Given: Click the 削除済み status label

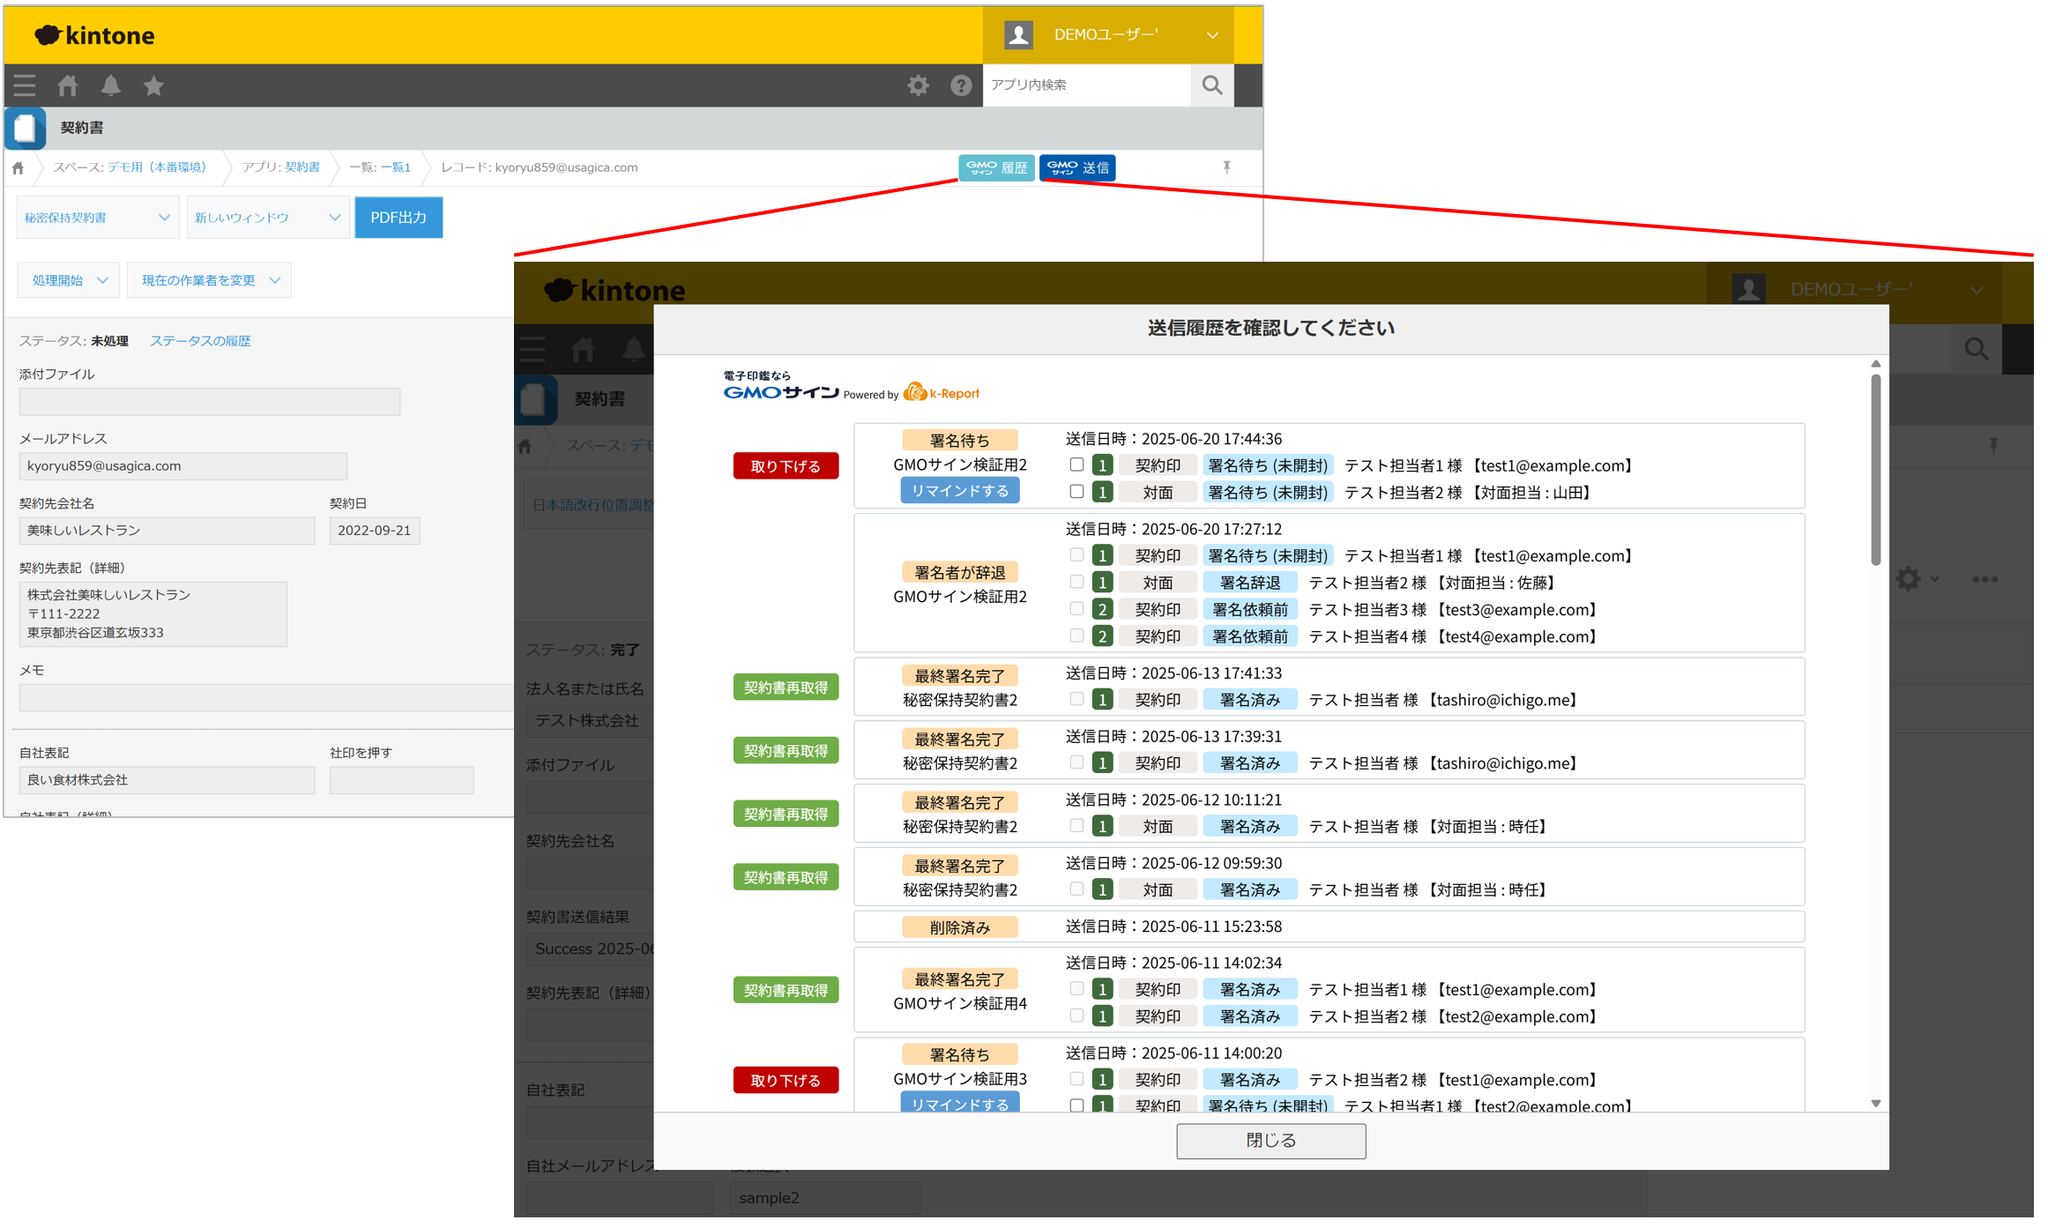Looking at the screenshot, I should click(x=960, y=927).
